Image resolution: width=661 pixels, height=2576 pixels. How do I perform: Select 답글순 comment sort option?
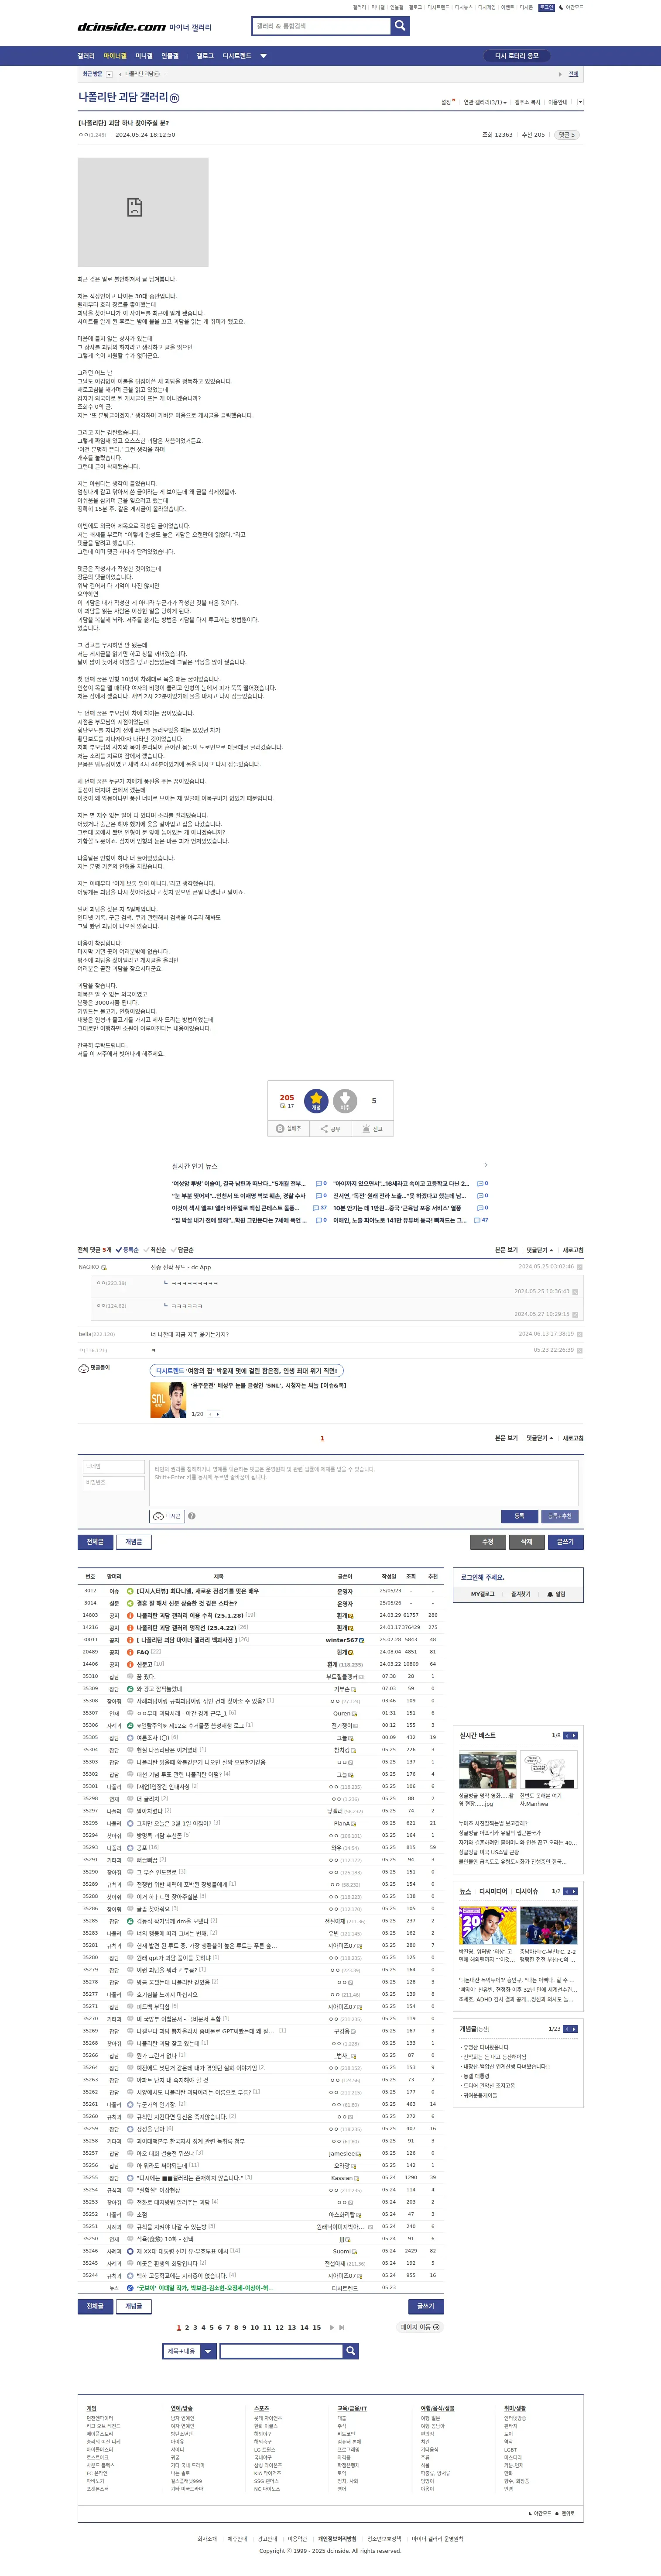point(183,1250)
